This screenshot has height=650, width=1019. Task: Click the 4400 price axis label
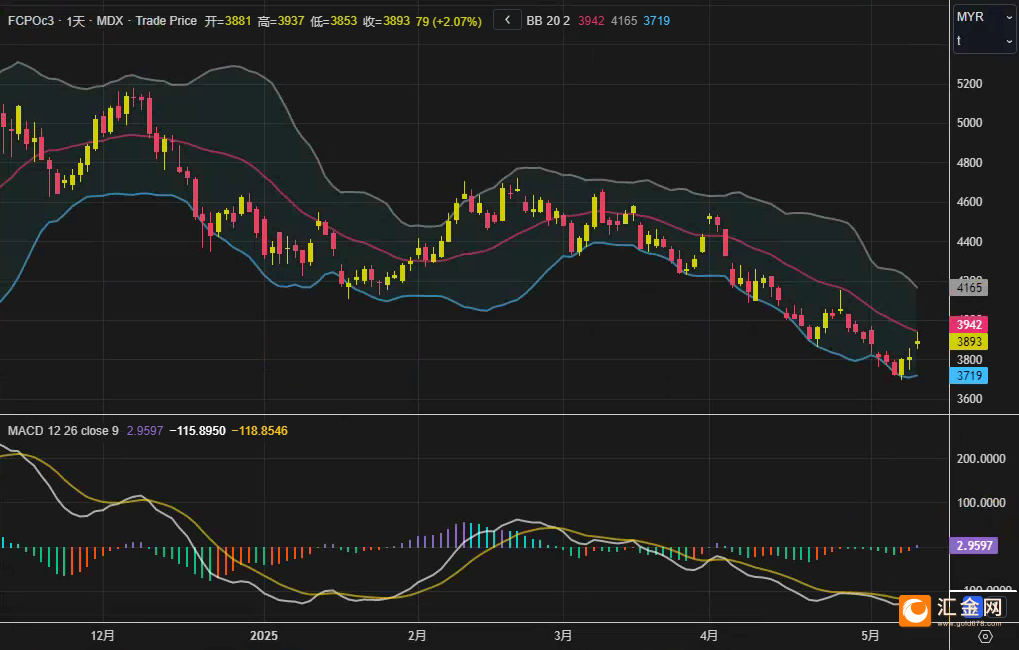pos(969,241)
